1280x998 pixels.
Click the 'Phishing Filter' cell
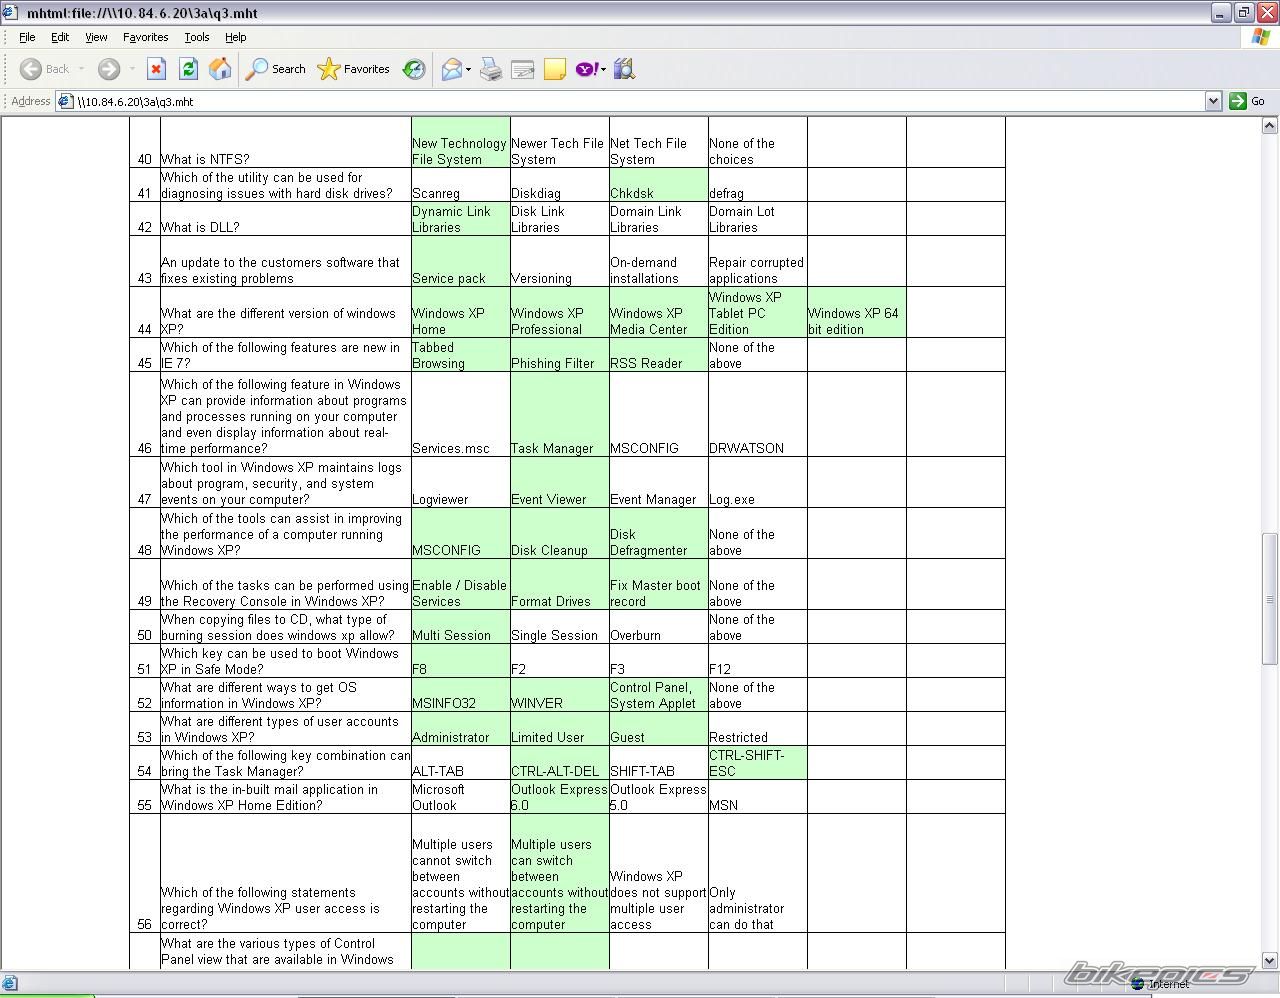click(x=559, y=355)
